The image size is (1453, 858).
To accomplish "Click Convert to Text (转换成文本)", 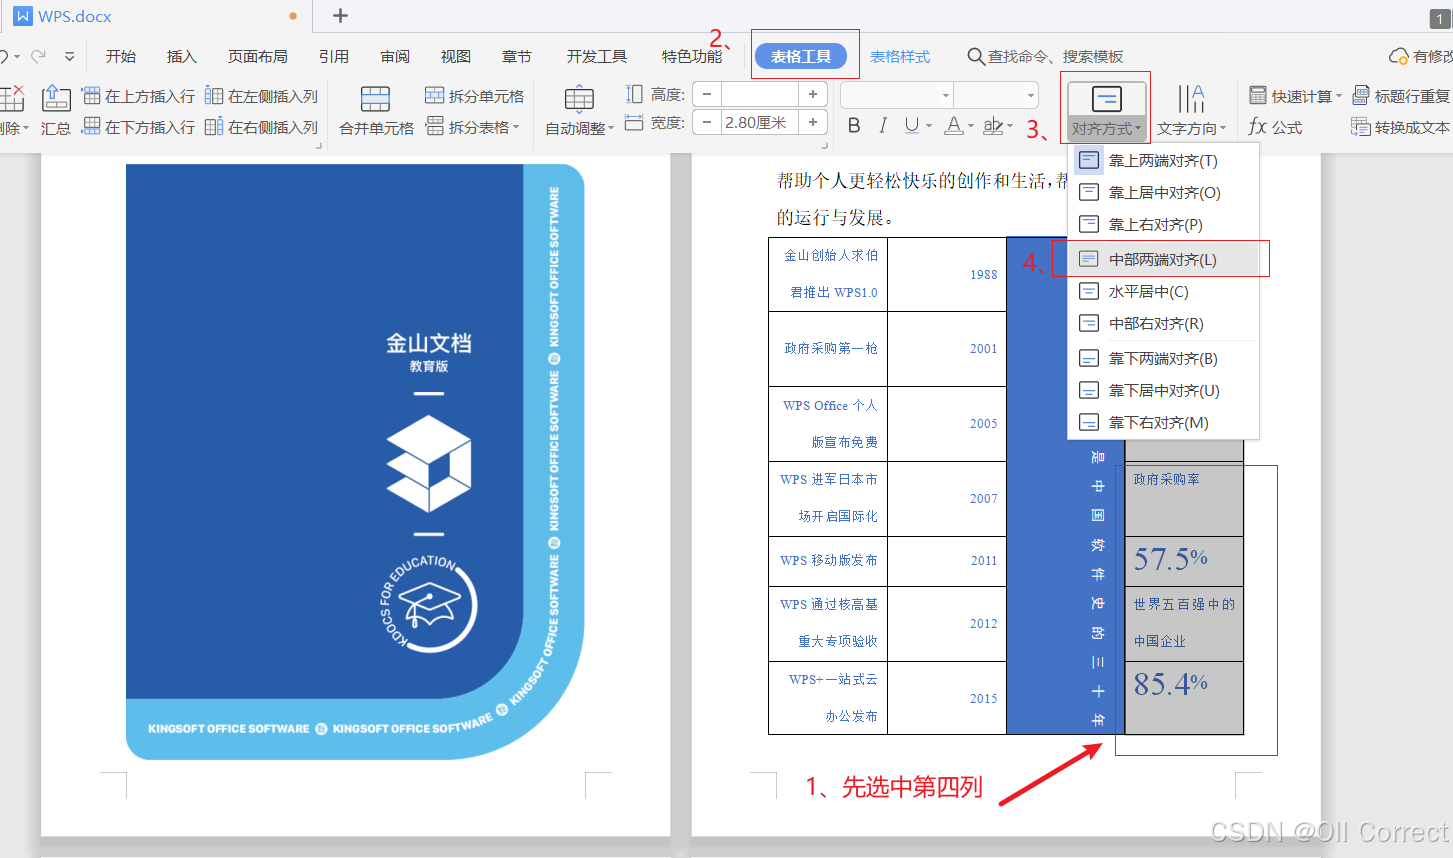I will (x=1400, y=127).
